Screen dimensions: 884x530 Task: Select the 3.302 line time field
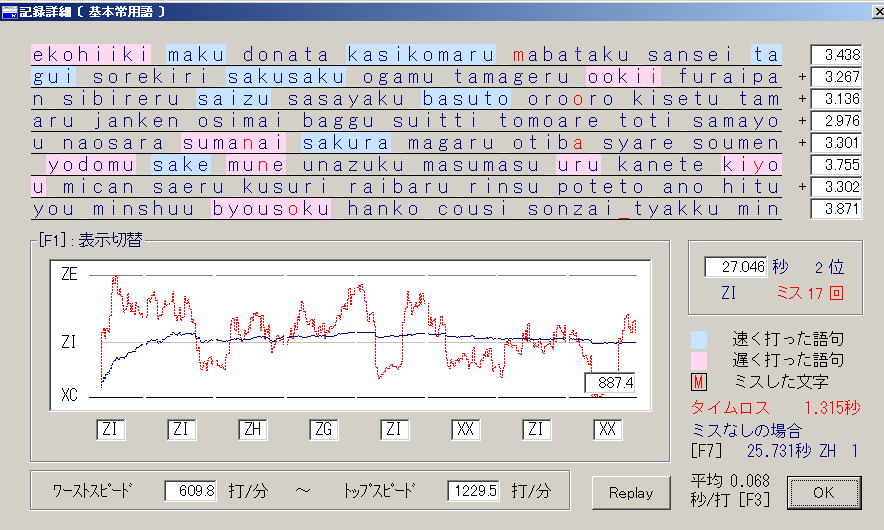[836, 187]
